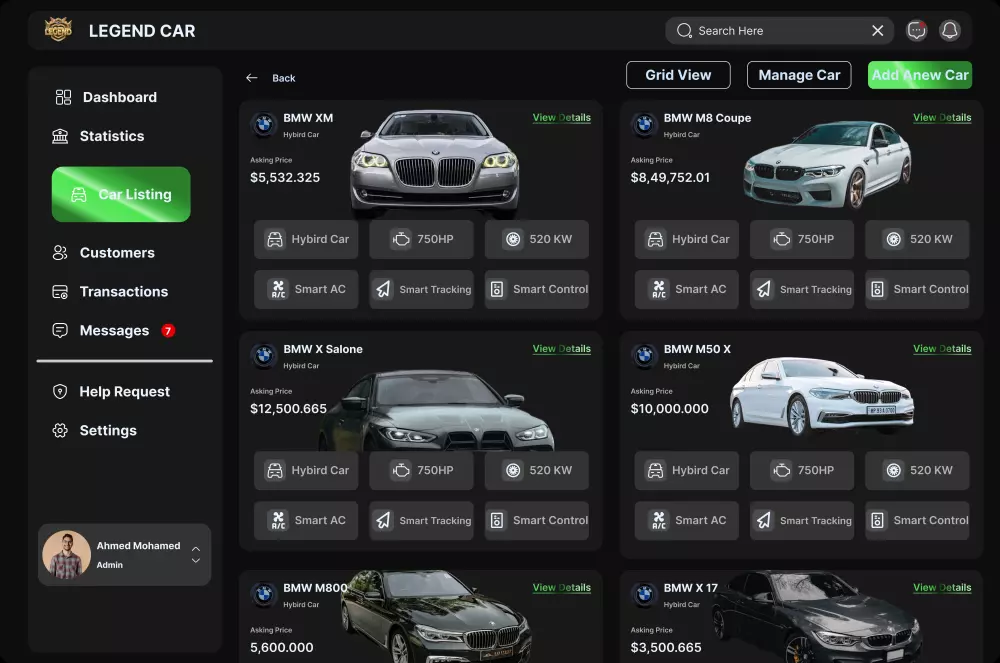Click Smart Tracking chip on BMW XM card

tap(422, 289)
